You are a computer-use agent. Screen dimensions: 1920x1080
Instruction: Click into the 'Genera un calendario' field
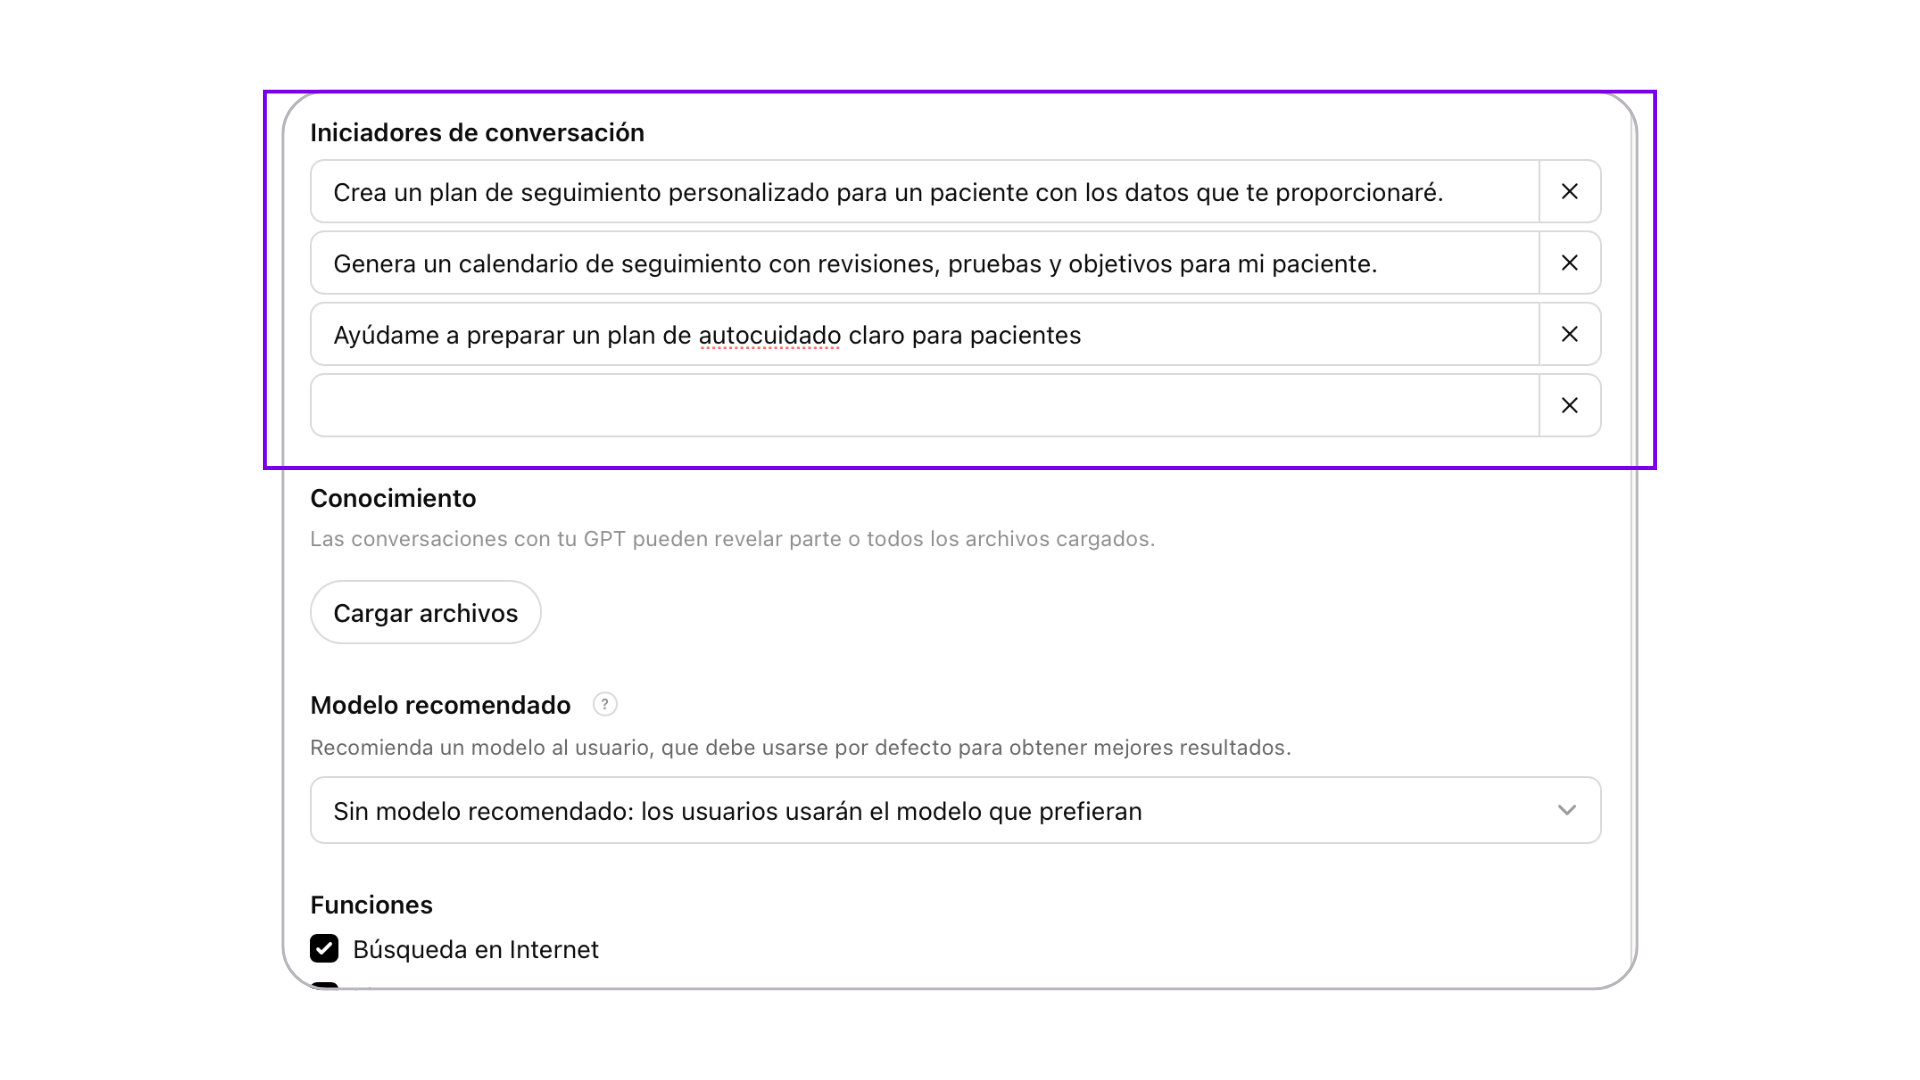point(925,263)
